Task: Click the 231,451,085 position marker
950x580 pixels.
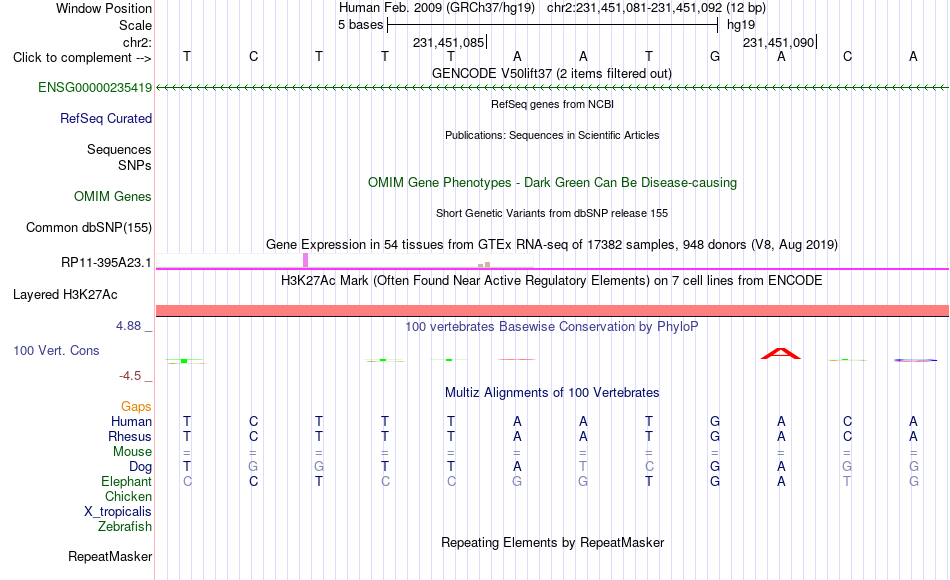Action: click(x=450, y=42)
